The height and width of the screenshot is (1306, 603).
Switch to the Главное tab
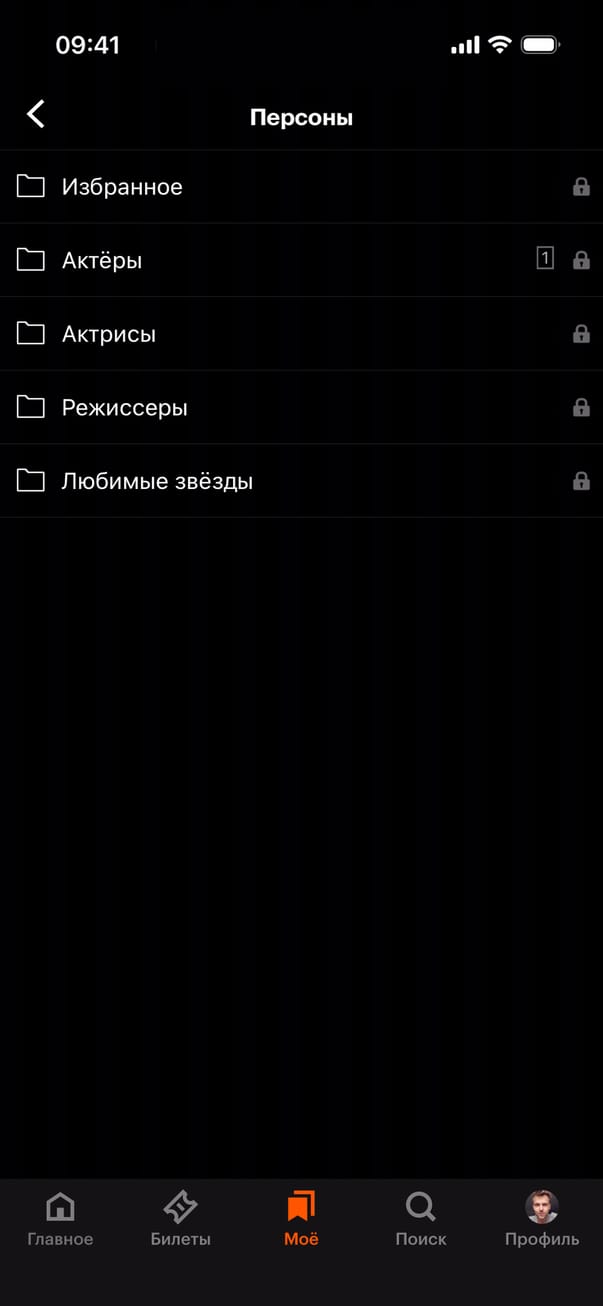[x=60, y=1219]
